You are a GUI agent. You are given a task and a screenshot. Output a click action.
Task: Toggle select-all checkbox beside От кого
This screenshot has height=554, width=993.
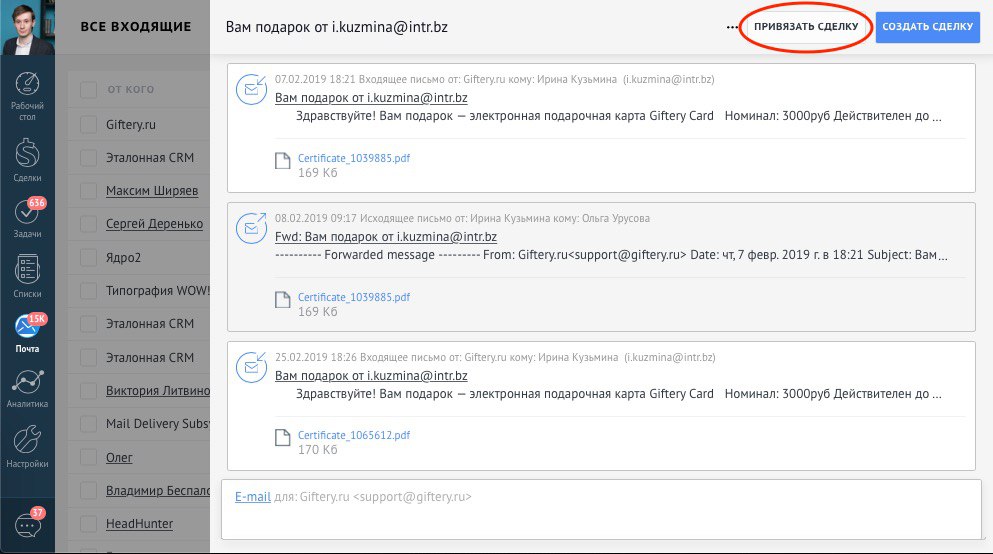pos(89,89)
